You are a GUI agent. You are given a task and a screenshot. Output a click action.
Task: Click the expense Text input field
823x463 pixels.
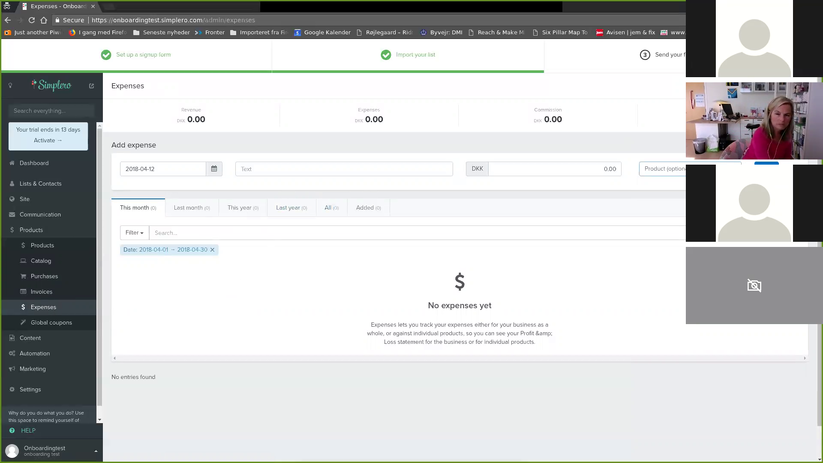(x=344, y=169)
